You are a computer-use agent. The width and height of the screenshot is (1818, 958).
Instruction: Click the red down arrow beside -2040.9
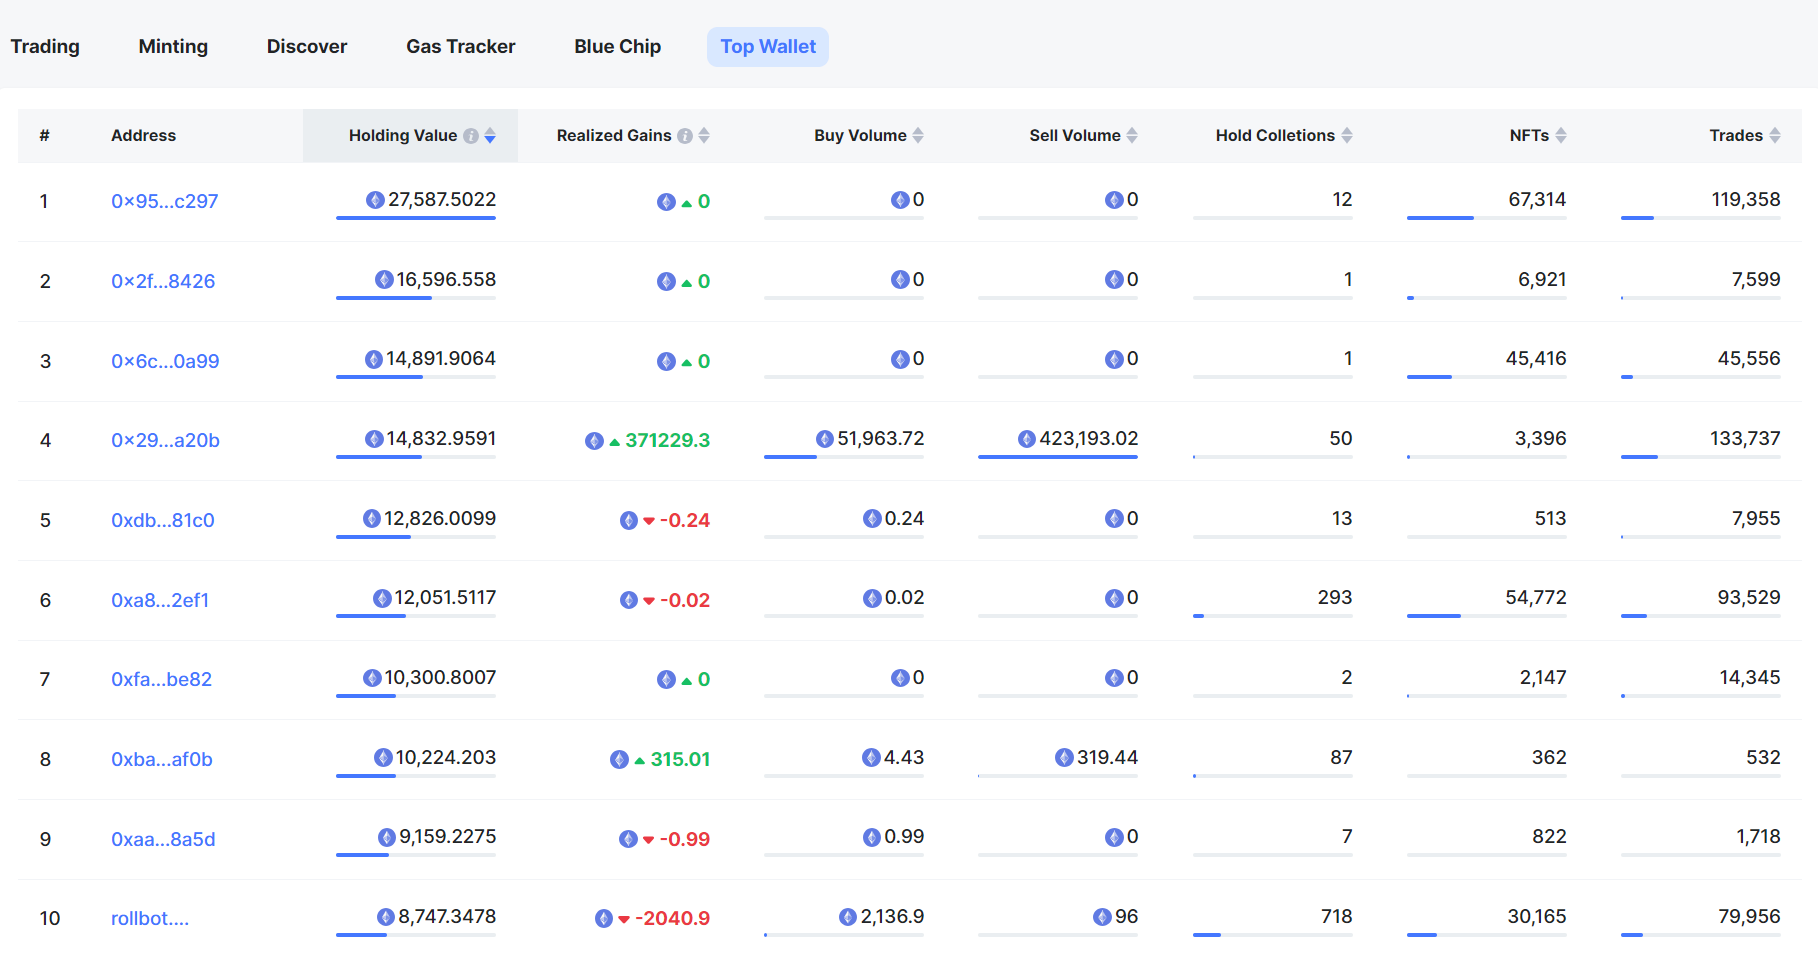(x=624, y=919)
